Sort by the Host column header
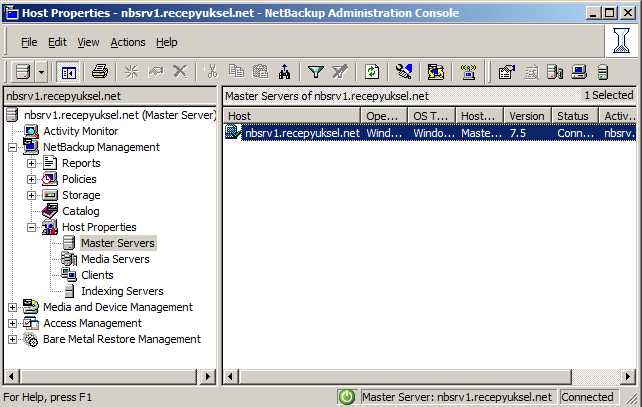Viewport: 642px width, 407px height. (x=292, y=116)
